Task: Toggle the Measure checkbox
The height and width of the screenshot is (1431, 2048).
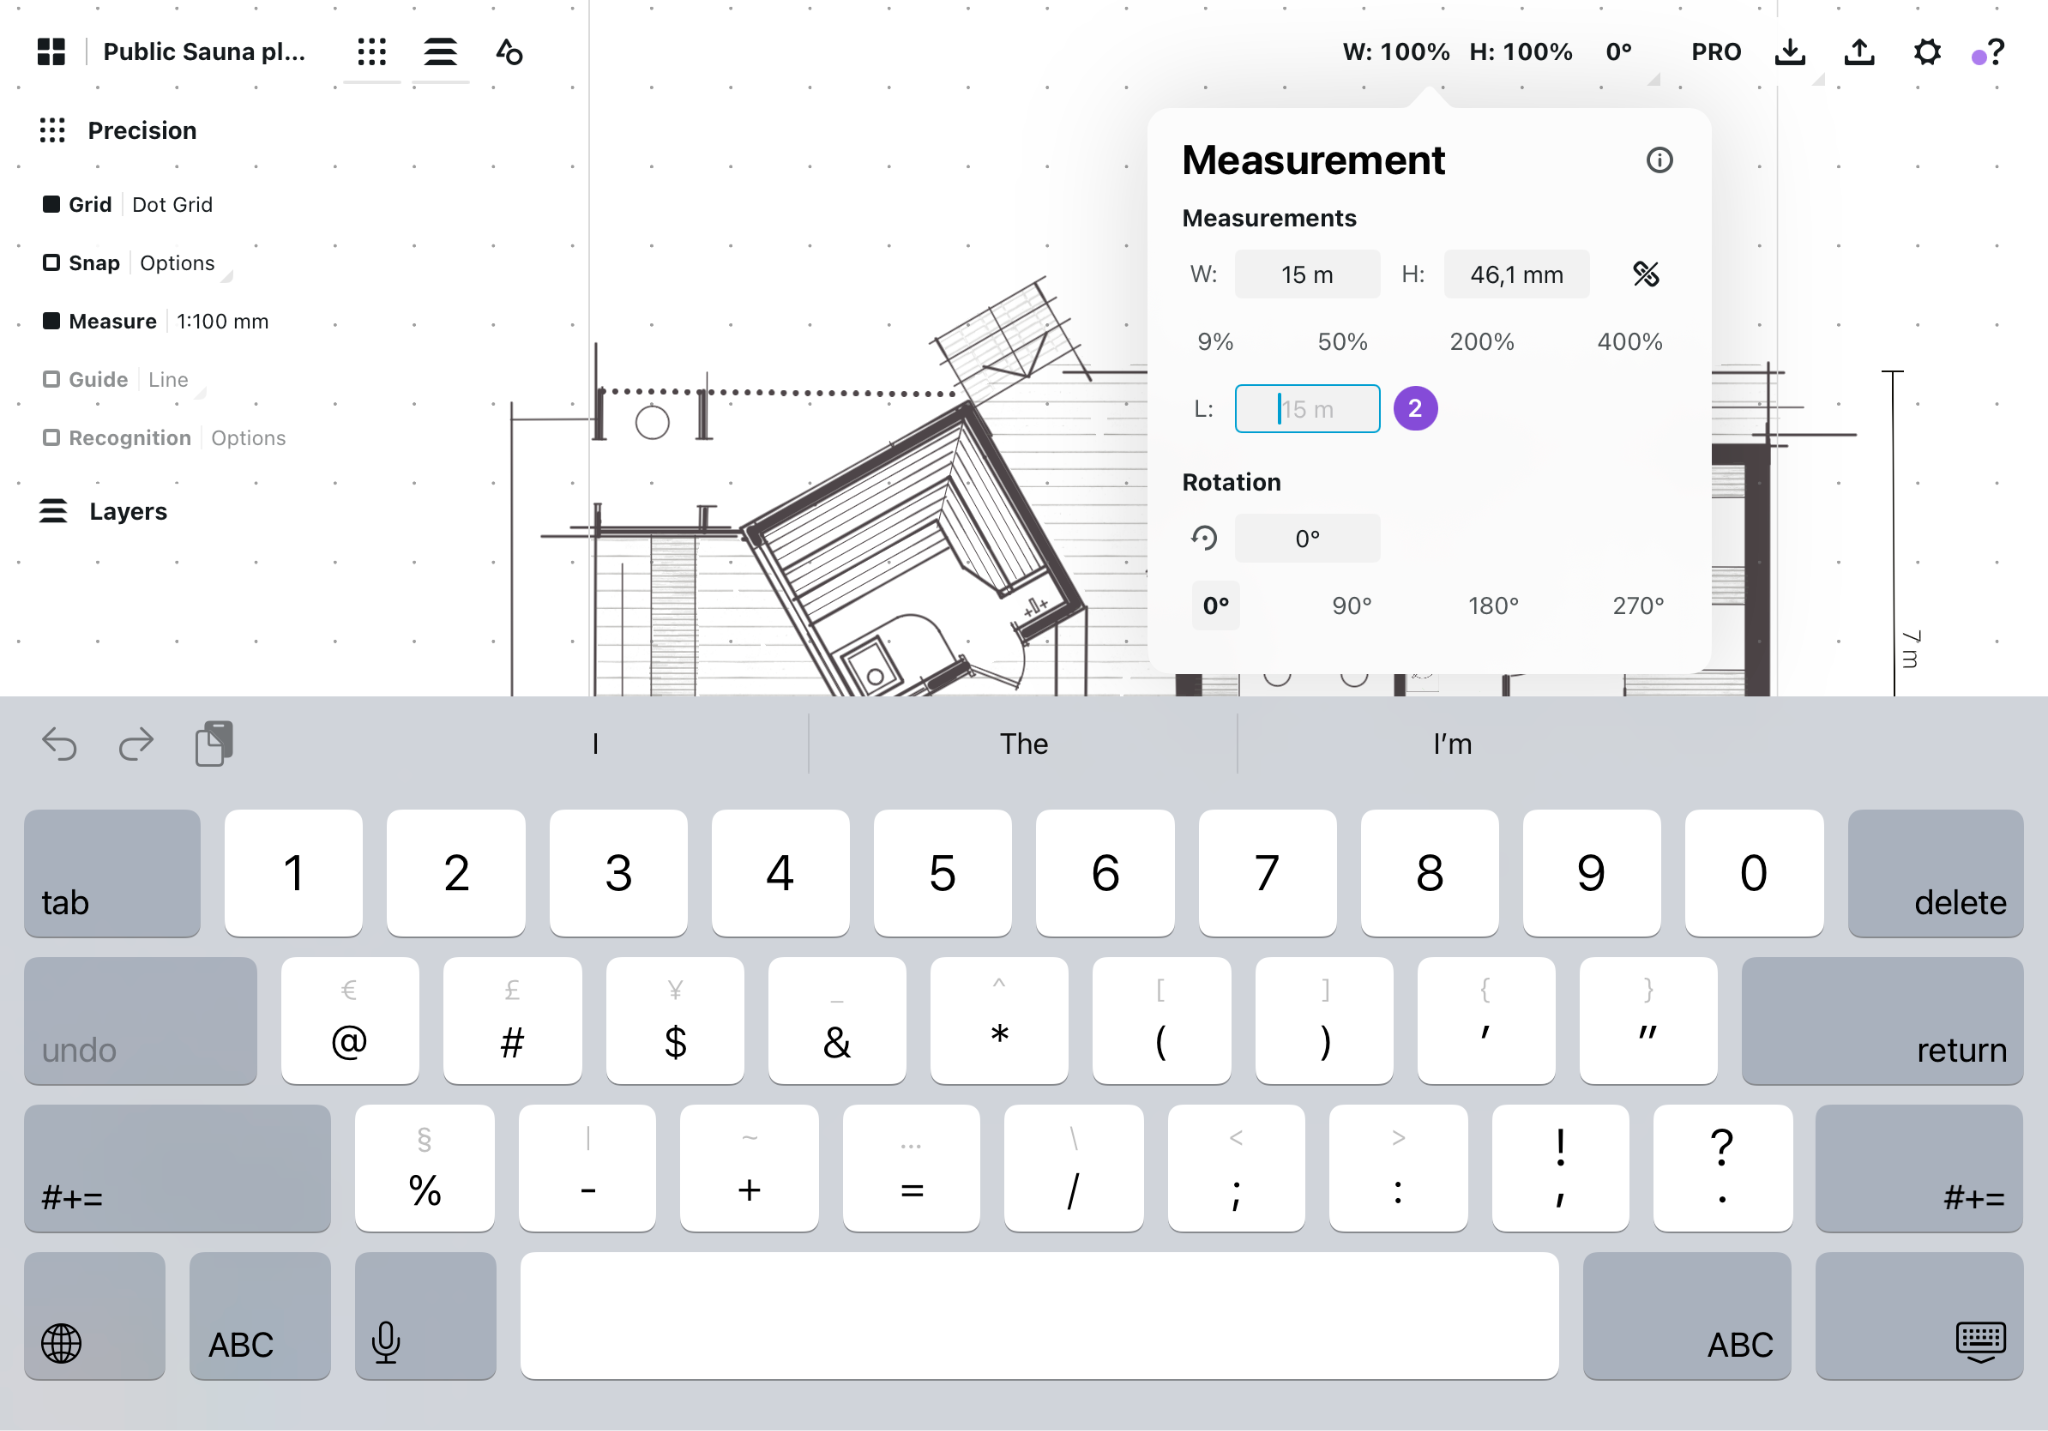Action: pyautogui.click(x=51, y=321)
